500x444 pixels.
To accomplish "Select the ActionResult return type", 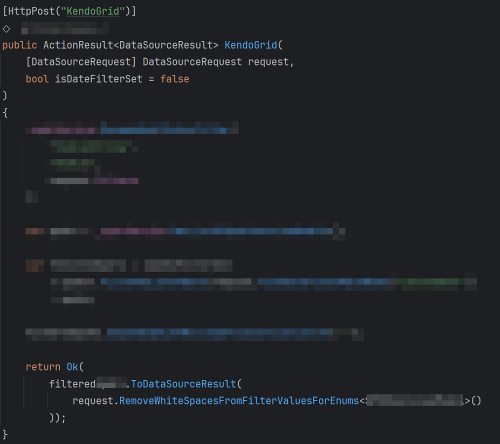I will [78, 45].
